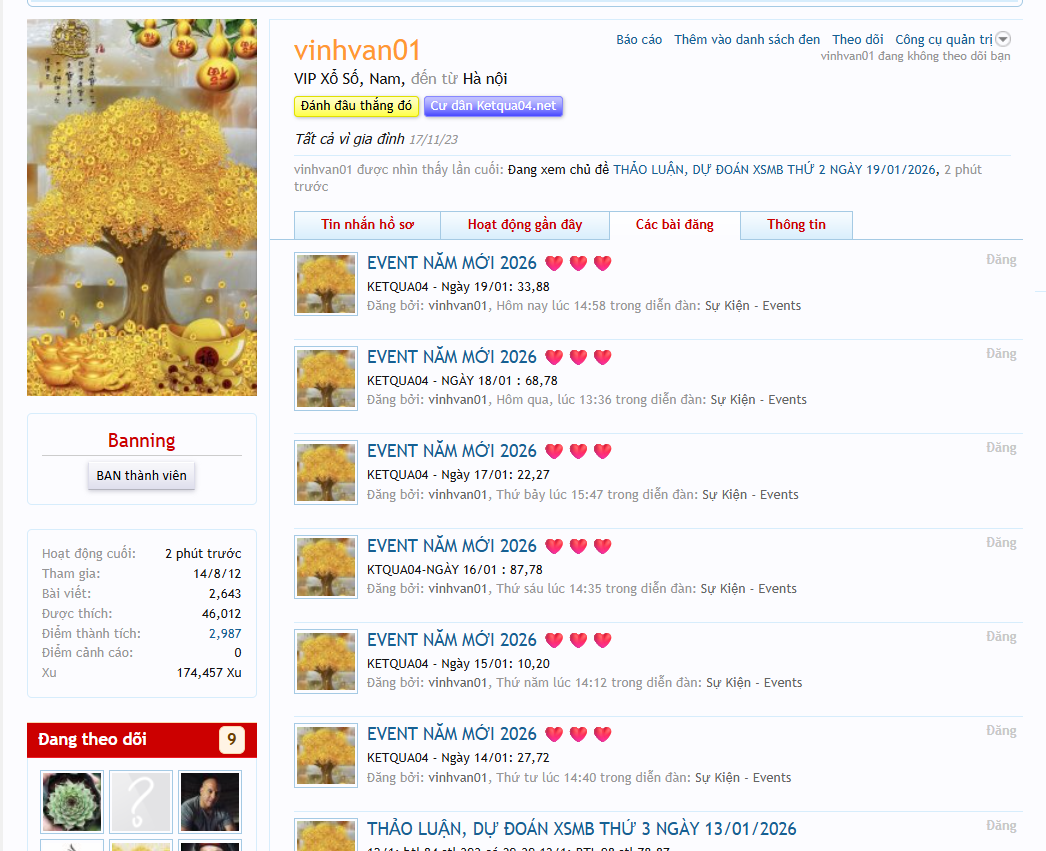
Task: Click Thêm vào danh sách đen
Action: tap(747, 40)
